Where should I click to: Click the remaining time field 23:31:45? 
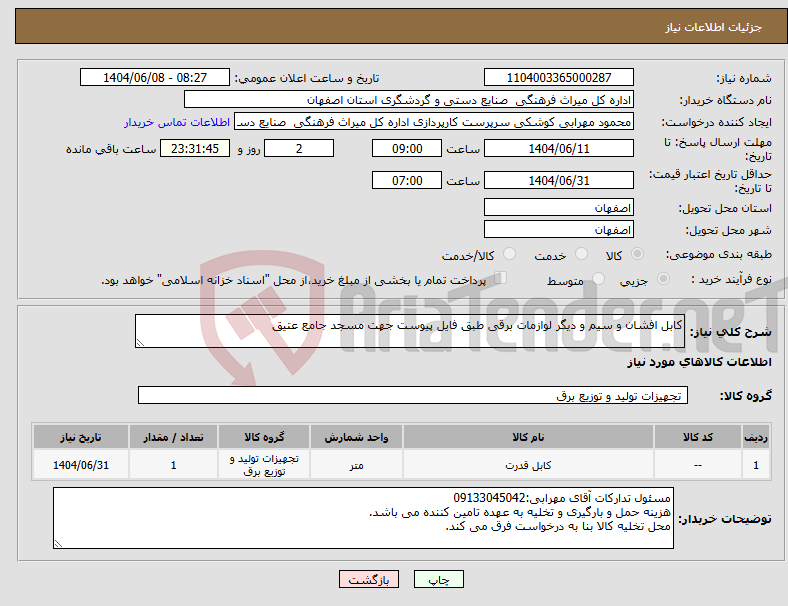[195, 149]
